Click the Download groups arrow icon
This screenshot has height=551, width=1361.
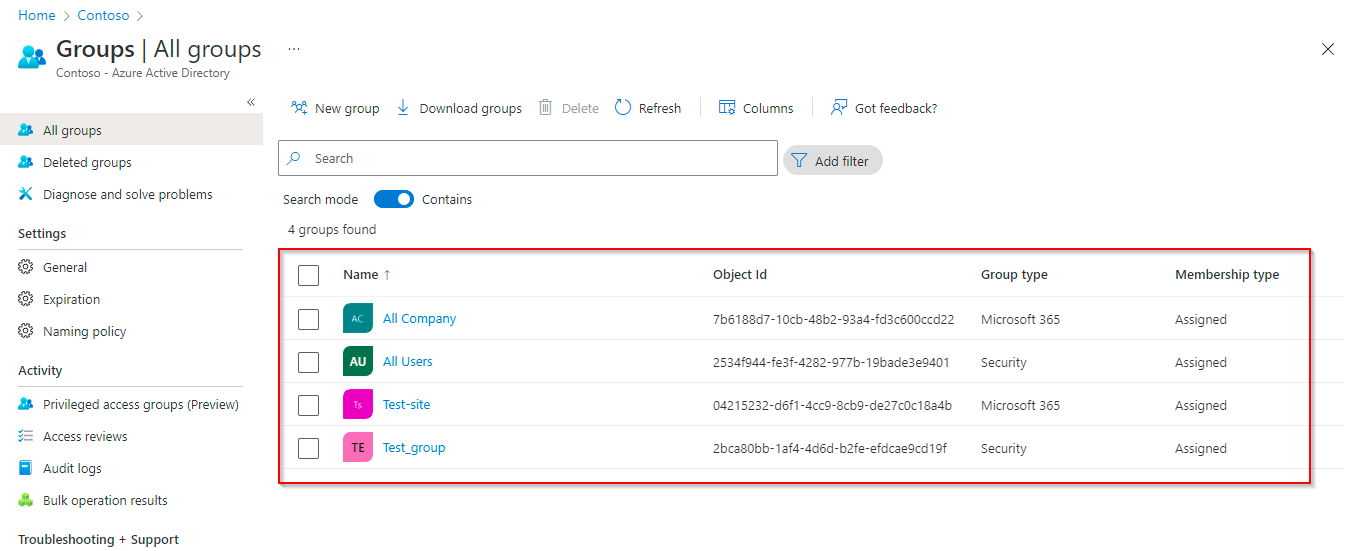click(403, 107)
